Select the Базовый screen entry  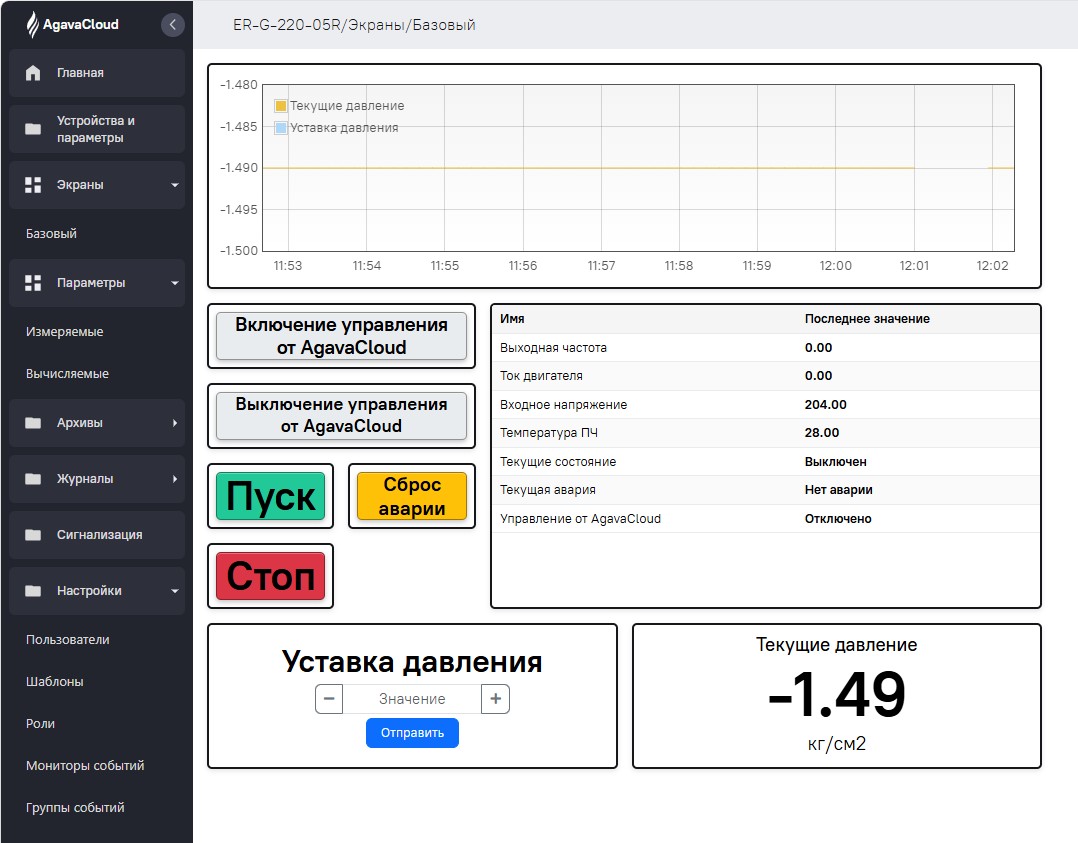pyautogui.click(x=52, y=234)
